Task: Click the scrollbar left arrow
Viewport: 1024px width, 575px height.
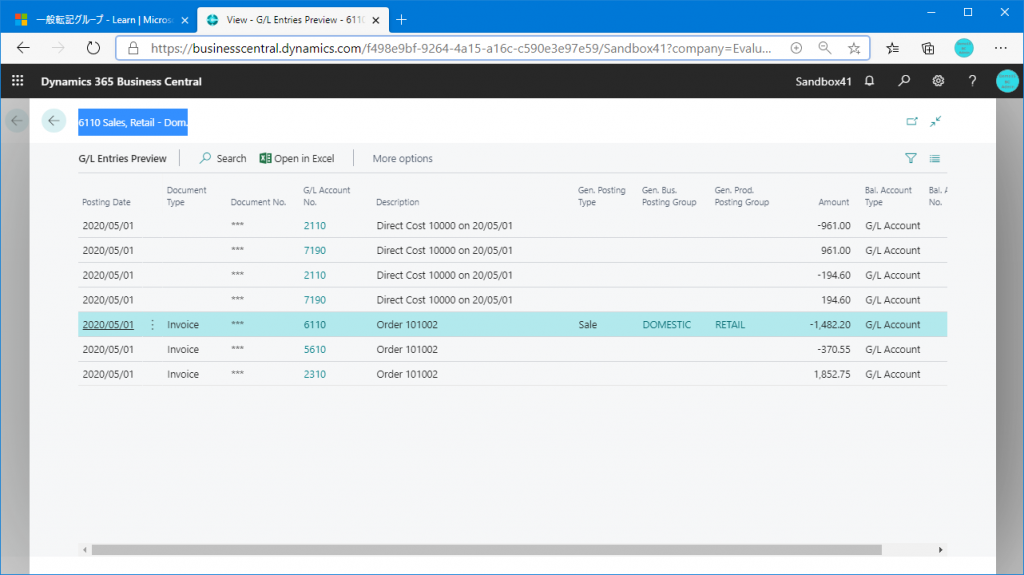Action: click(x=85, y=550)
